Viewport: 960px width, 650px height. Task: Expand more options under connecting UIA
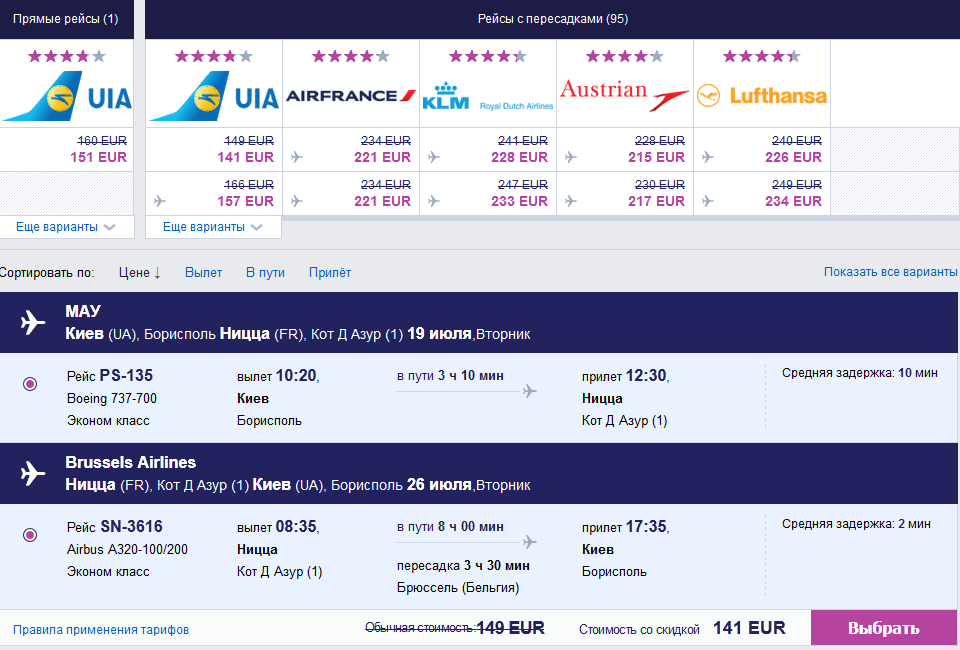(213, 227)
